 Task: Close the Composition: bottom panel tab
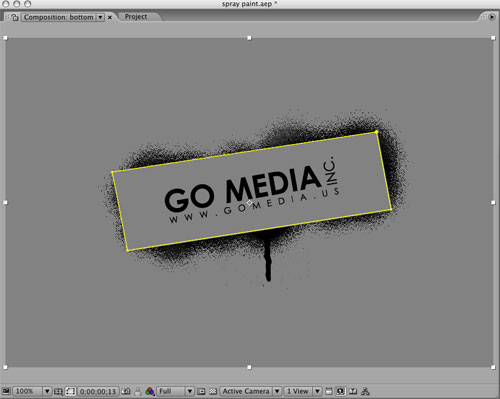110,17
